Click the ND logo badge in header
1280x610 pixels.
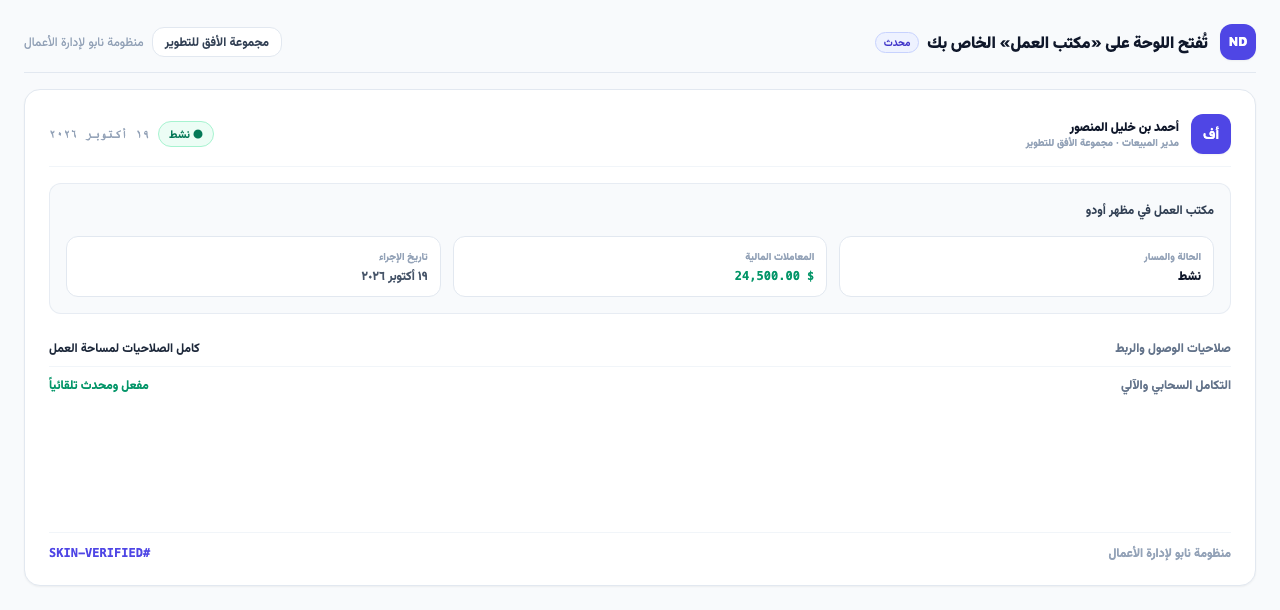pyautogui.click(x=1238, y=42)
